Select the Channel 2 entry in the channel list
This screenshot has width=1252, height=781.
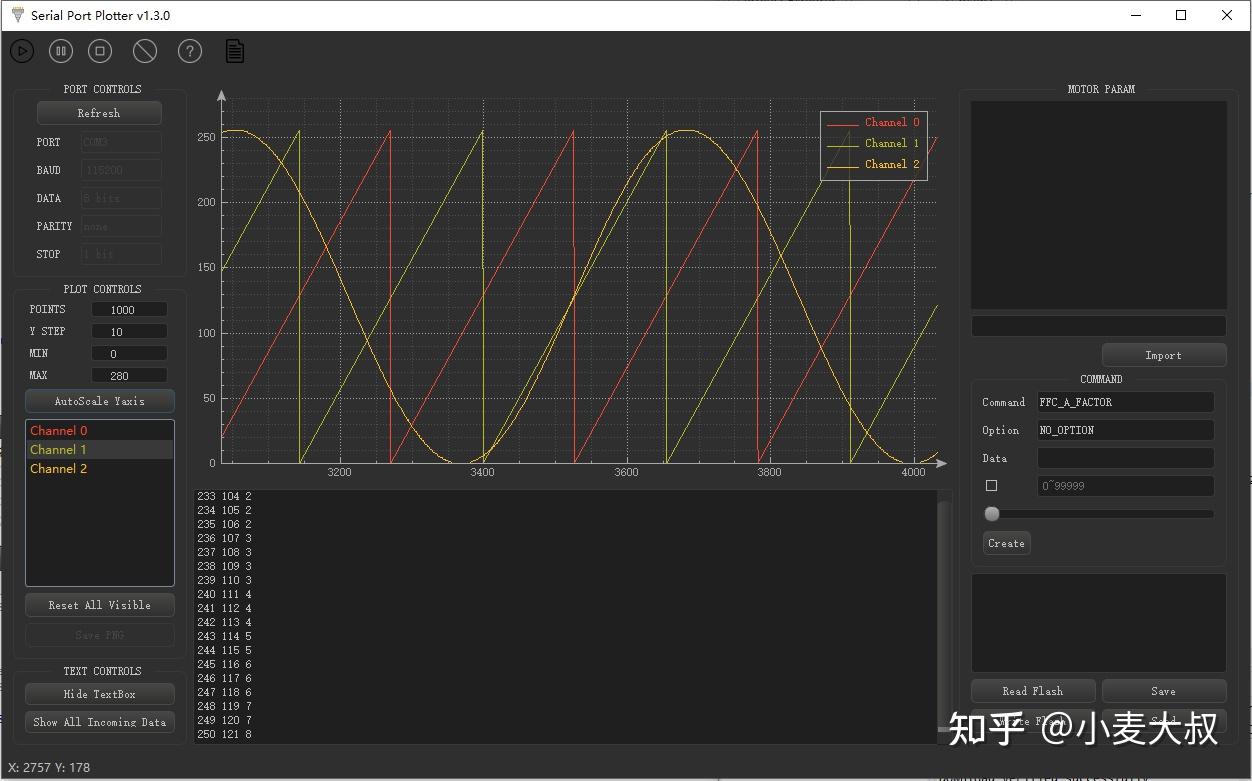(x=58, y=468)
